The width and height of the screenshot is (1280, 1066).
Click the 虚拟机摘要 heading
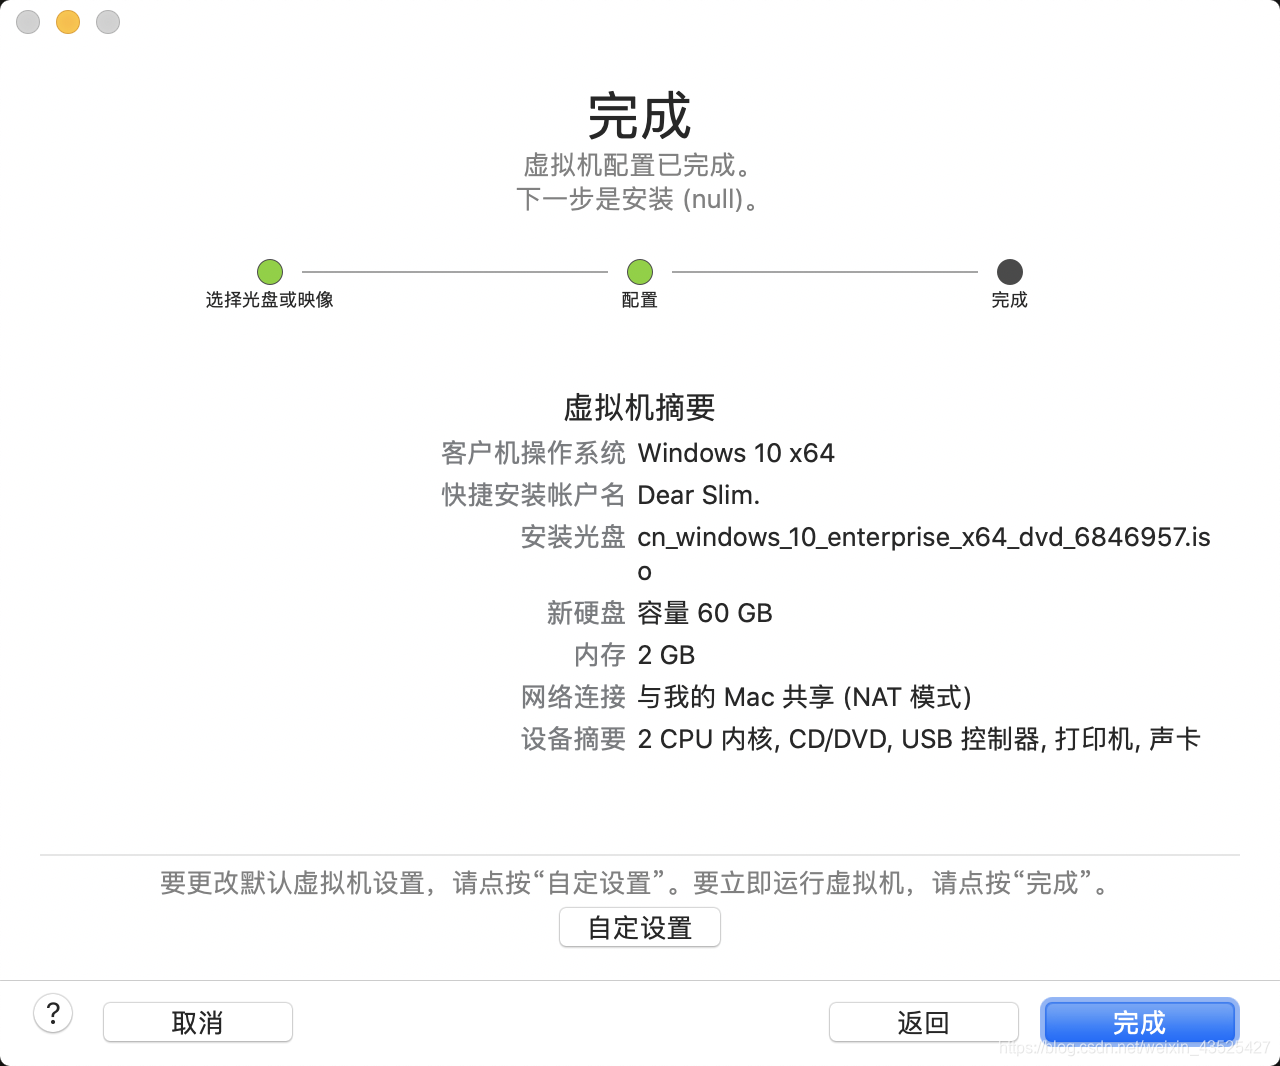point(640,407)
